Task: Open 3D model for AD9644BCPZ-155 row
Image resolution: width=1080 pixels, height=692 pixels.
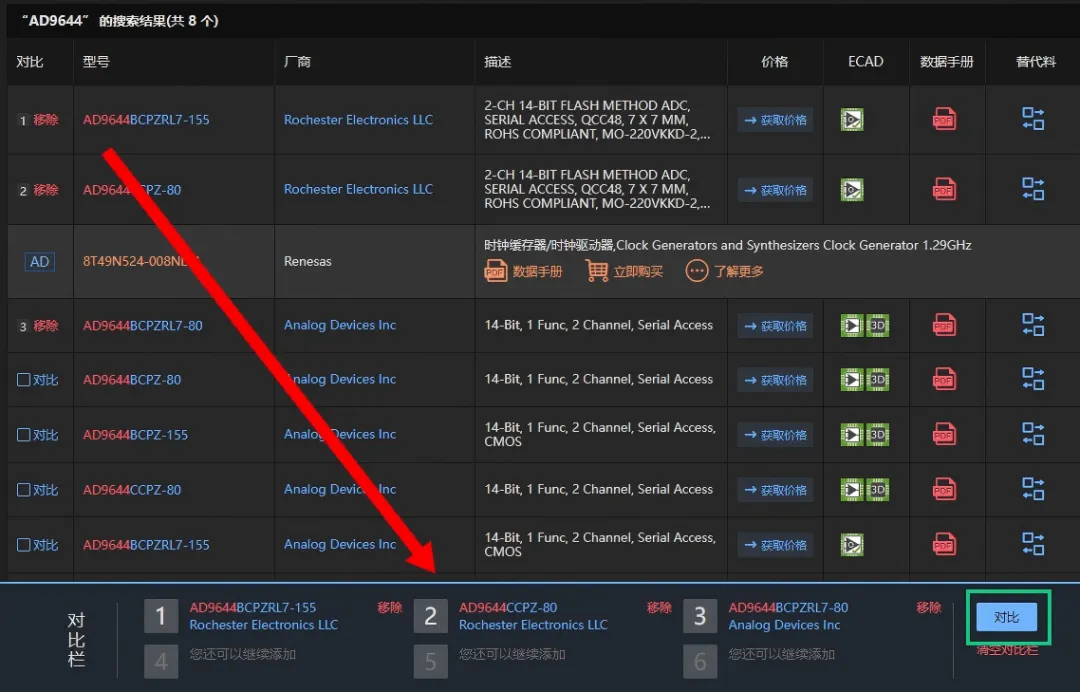Action: [878, 434]
